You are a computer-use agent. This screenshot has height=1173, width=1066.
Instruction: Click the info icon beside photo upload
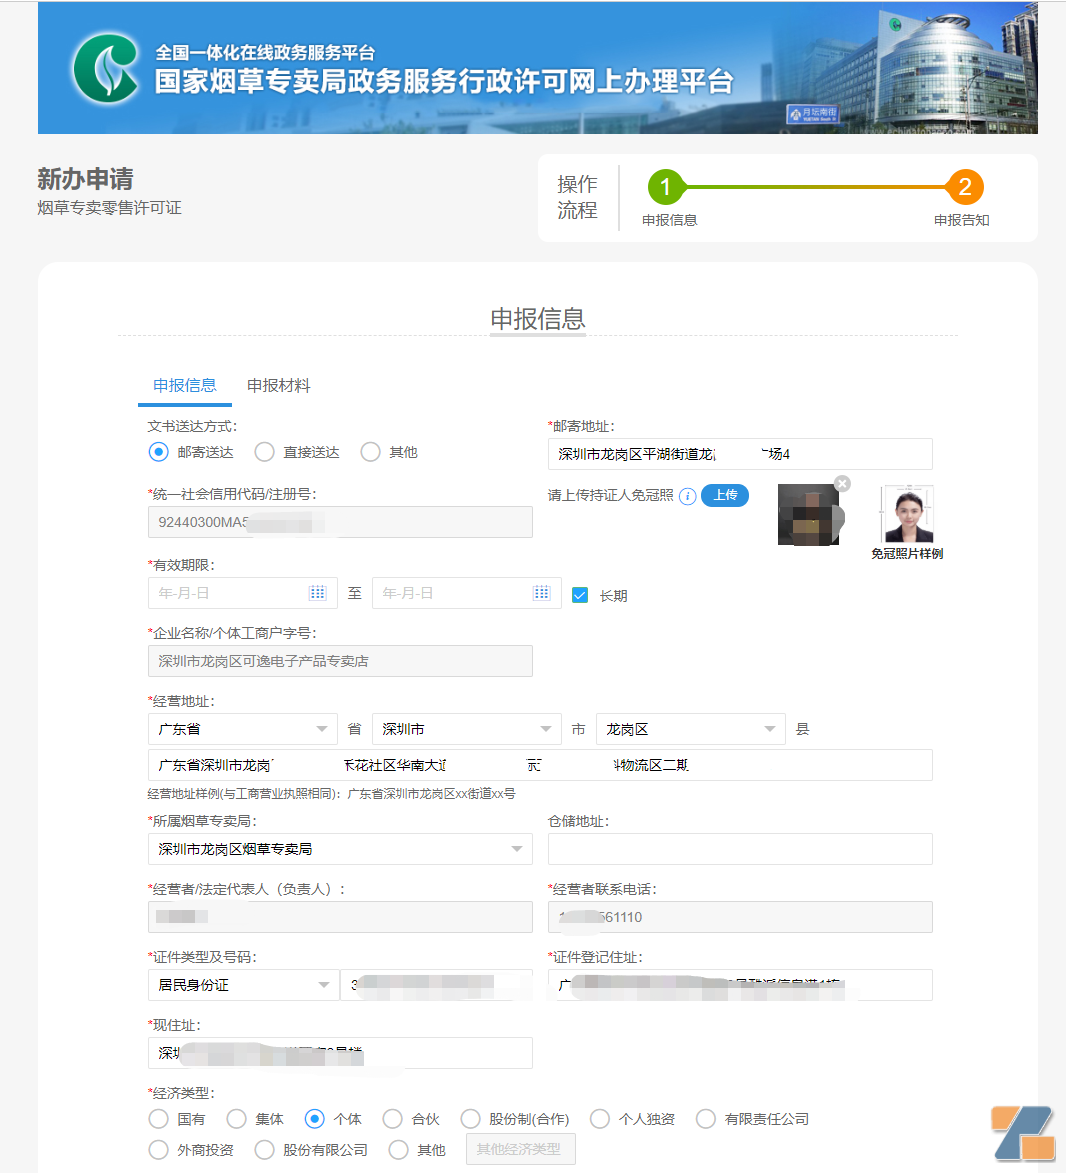pyautogui.click(x=687, y=496)
